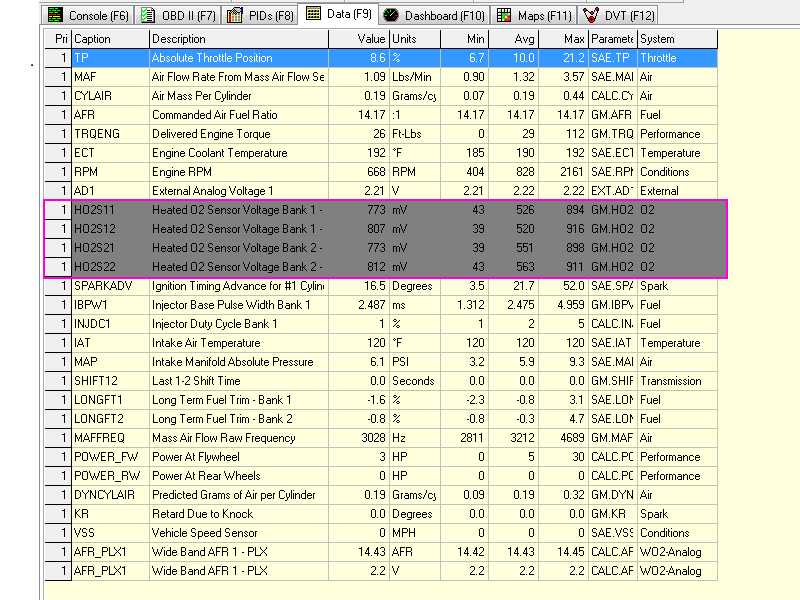
Task: Sort by the Value column header
Action: [x=358, y=39]
